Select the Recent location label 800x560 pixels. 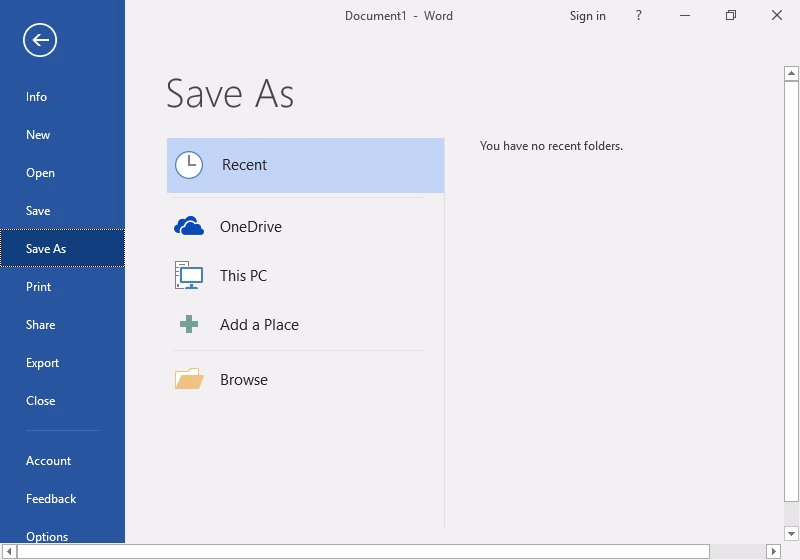point(244,165)
